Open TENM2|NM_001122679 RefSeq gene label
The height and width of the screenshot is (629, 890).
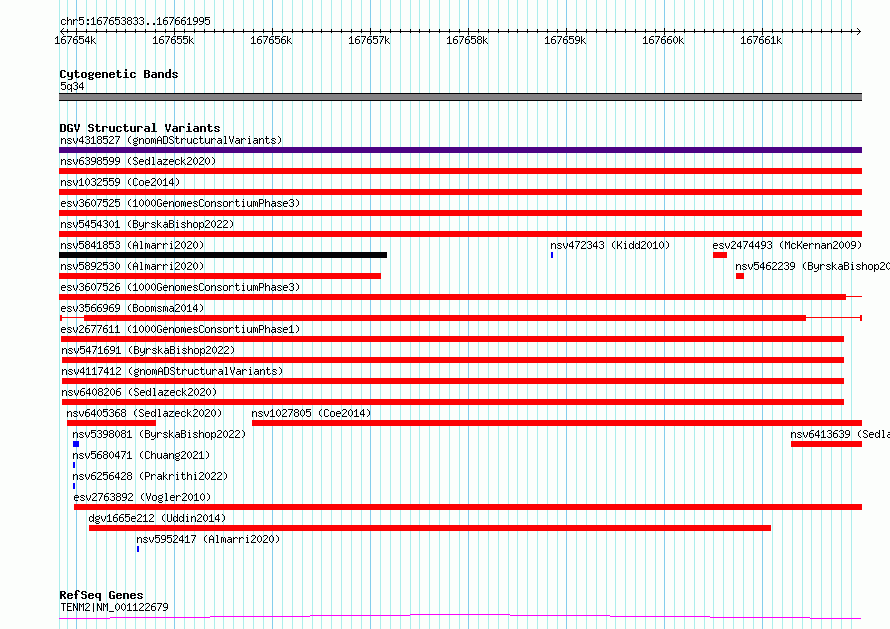coord(114,607)
